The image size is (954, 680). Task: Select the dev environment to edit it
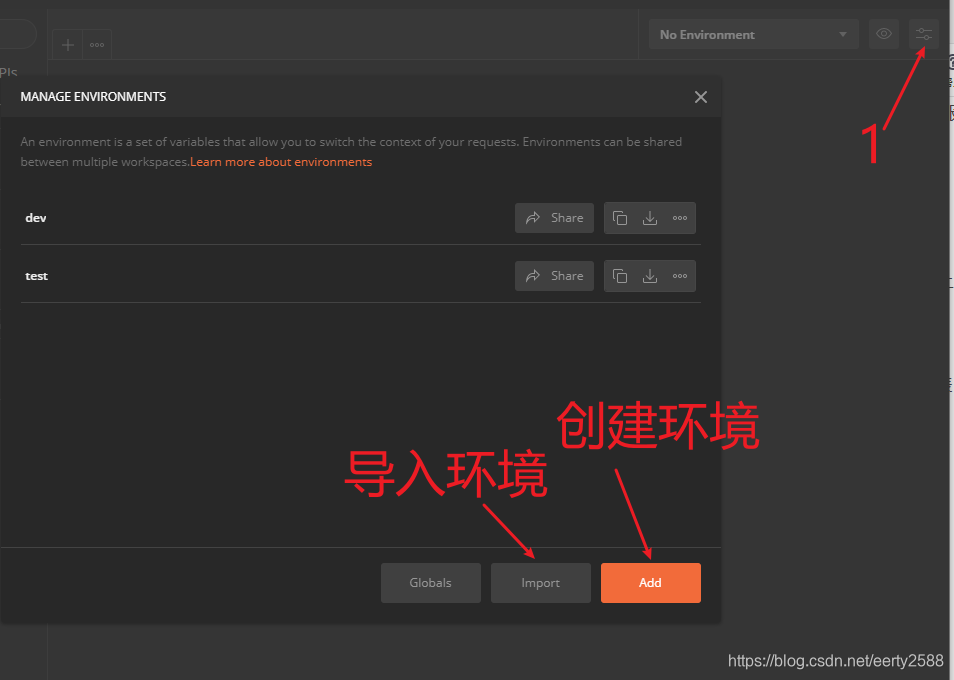(36, 217)
